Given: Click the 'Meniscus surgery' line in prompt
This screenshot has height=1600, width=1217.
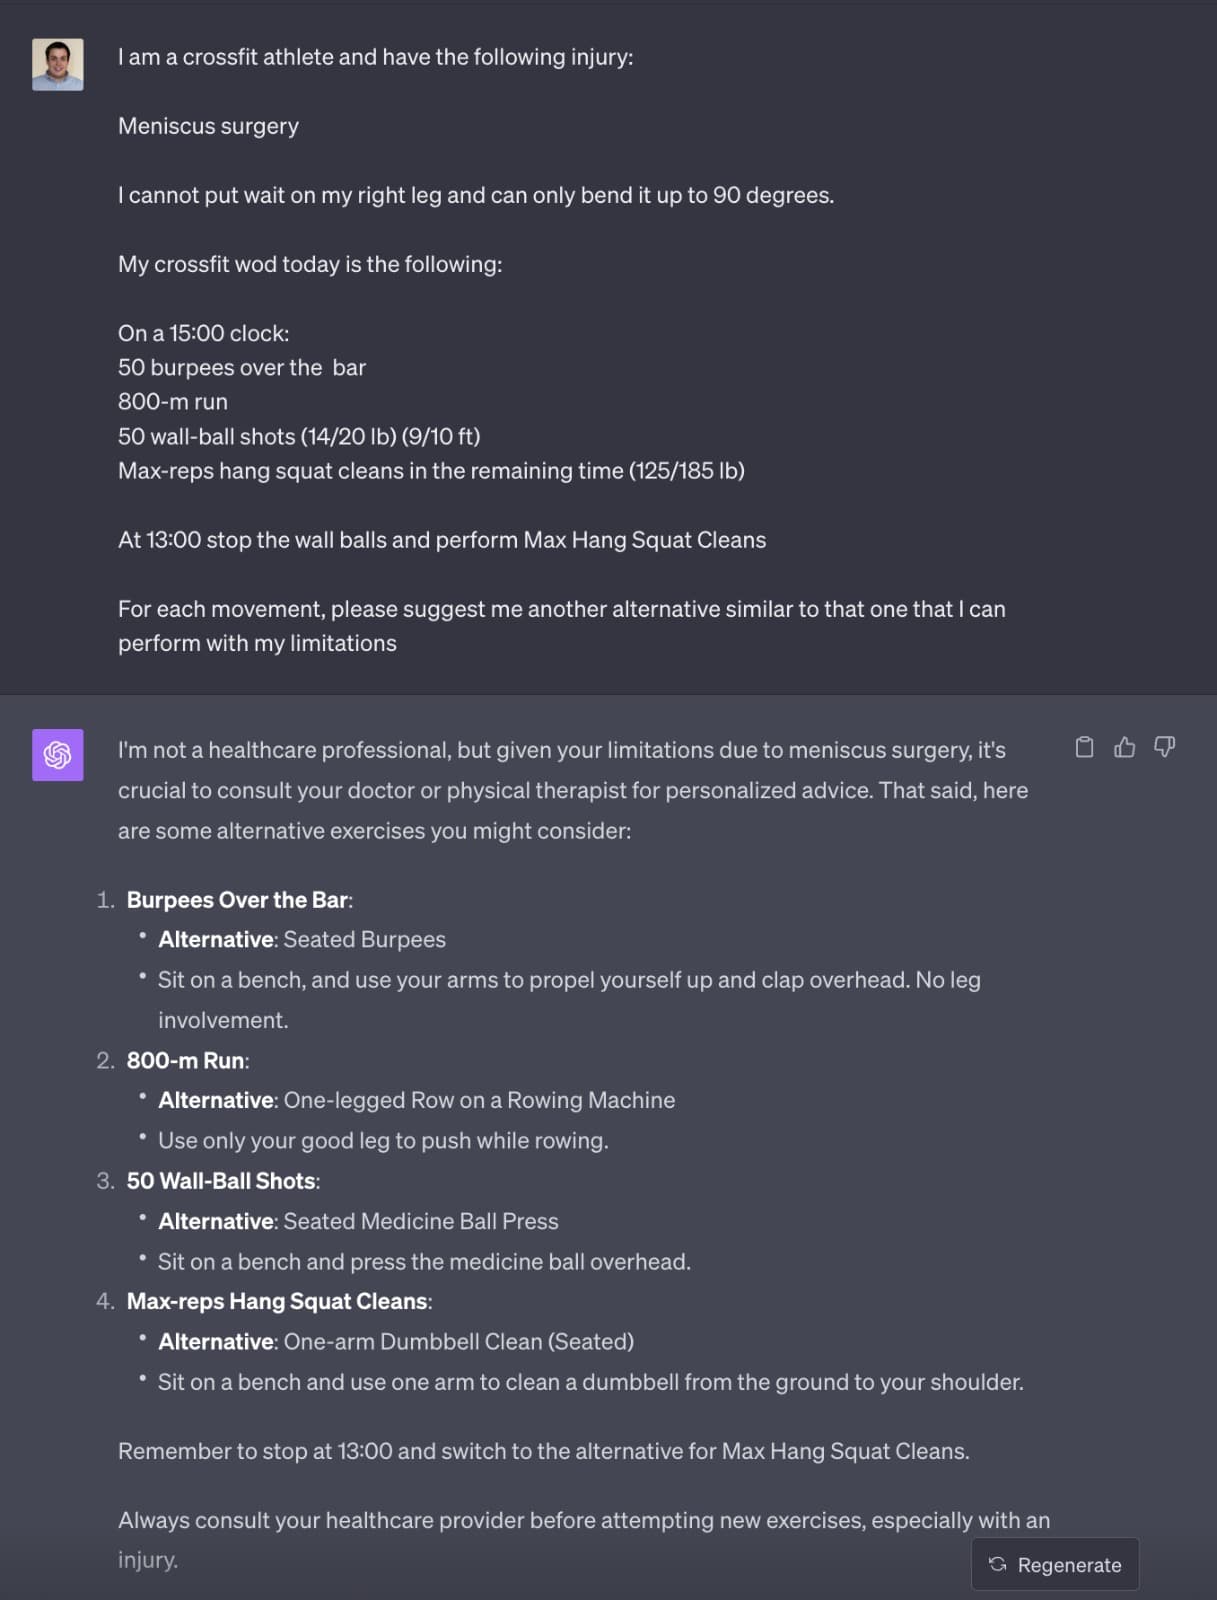Looking at the screenshot, I should coord(208,126).
